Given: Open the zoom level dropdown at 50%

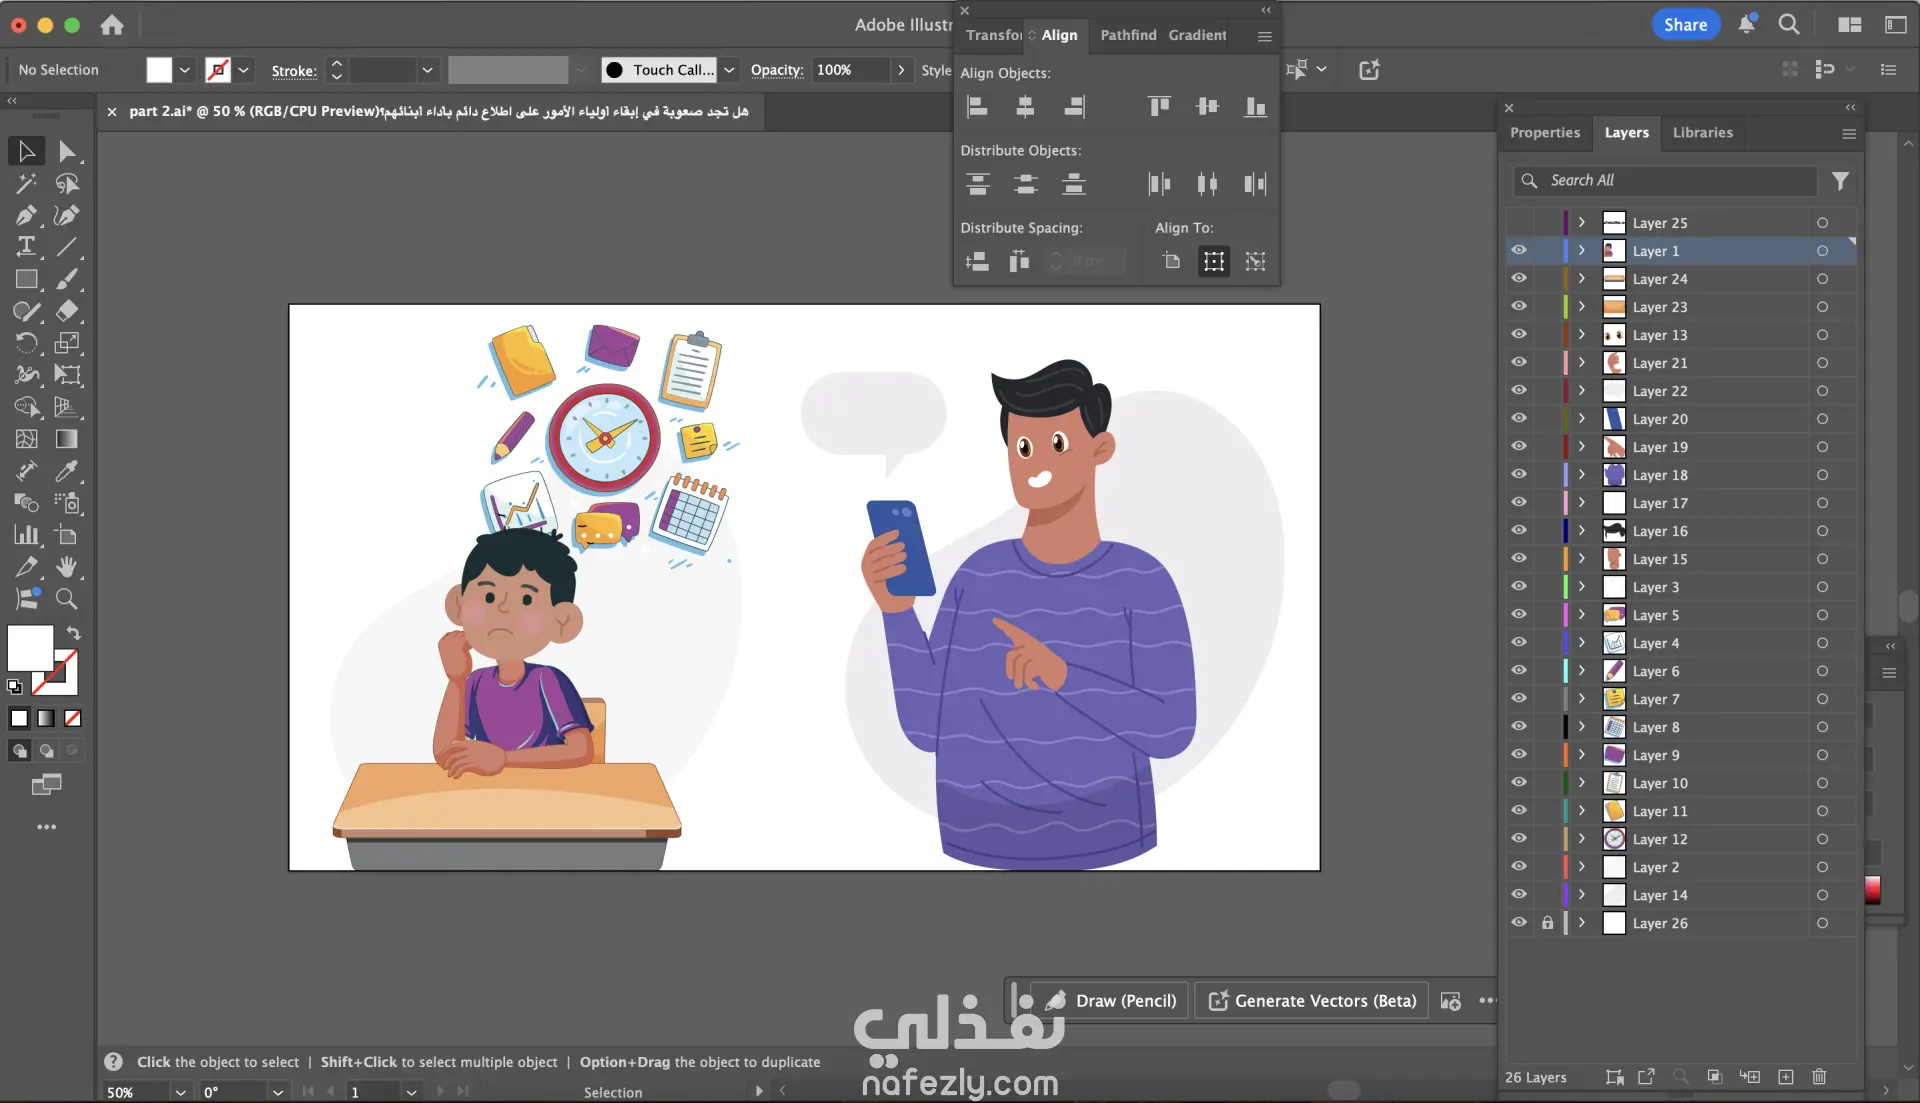Looking at the screenshot, I should [181, 1092].
